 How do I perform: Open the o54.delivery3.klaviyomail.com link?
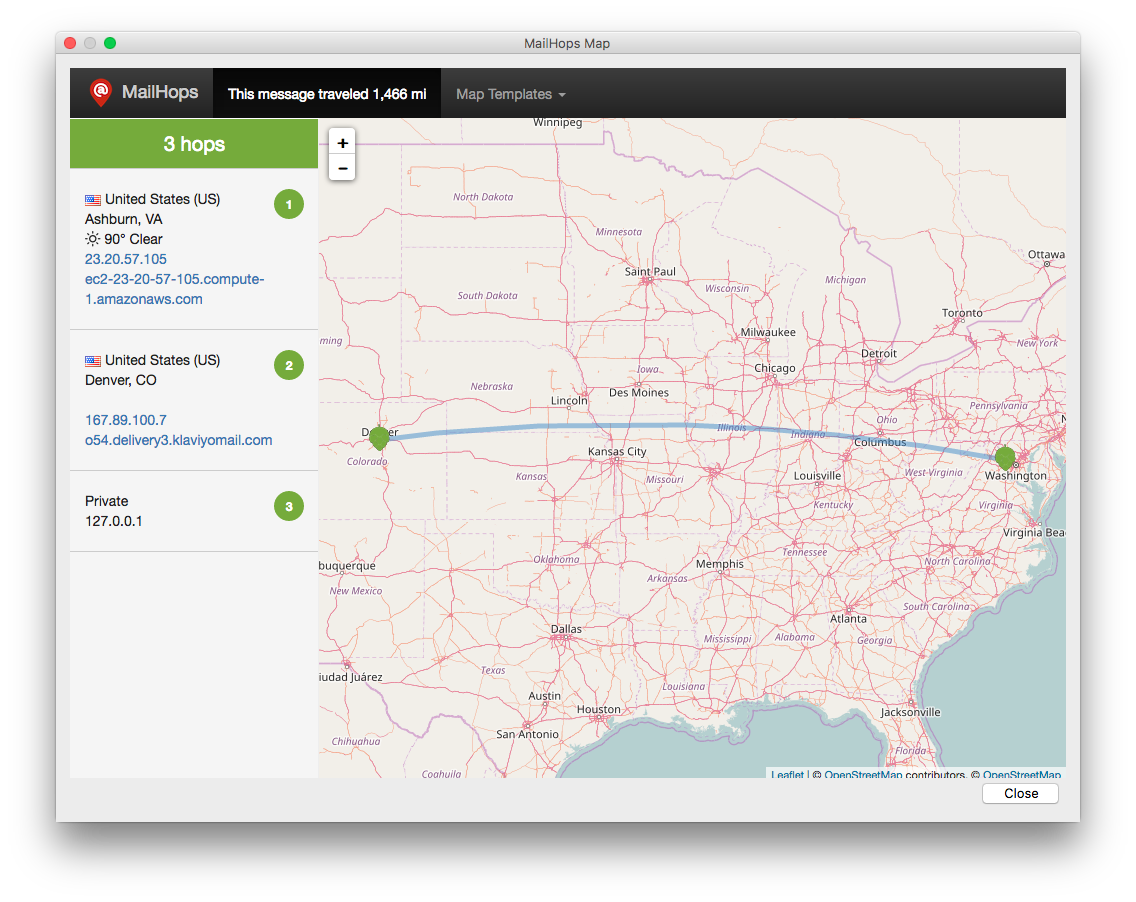178,440
